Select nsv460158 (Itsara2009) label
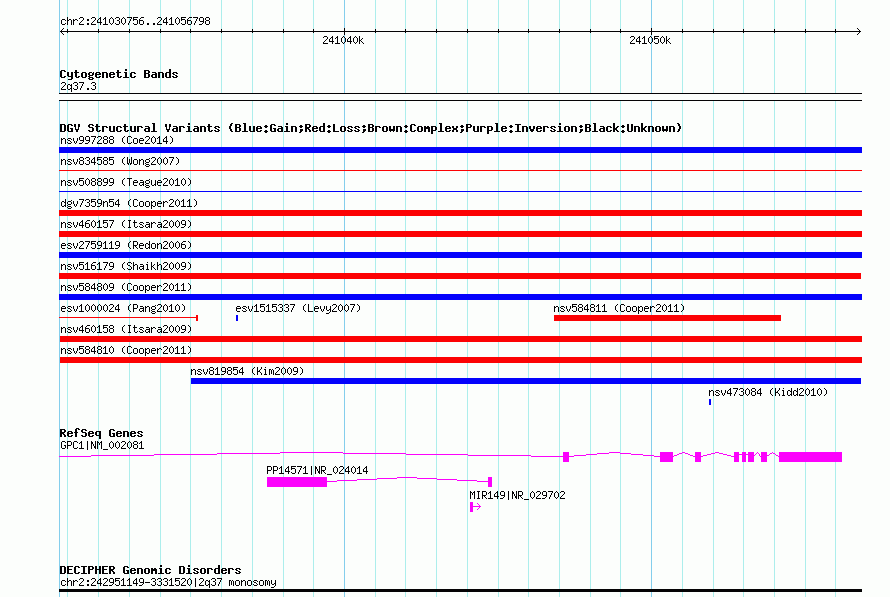This screenshot has height=597, width=890. coord(126,329)
